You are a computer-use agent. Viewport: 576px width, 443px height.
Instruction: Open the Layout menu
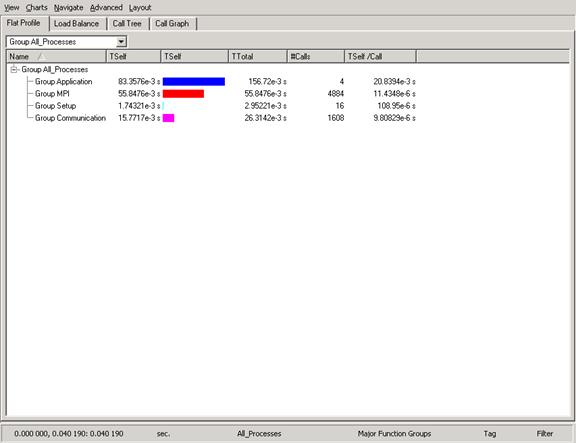(140, 7)
